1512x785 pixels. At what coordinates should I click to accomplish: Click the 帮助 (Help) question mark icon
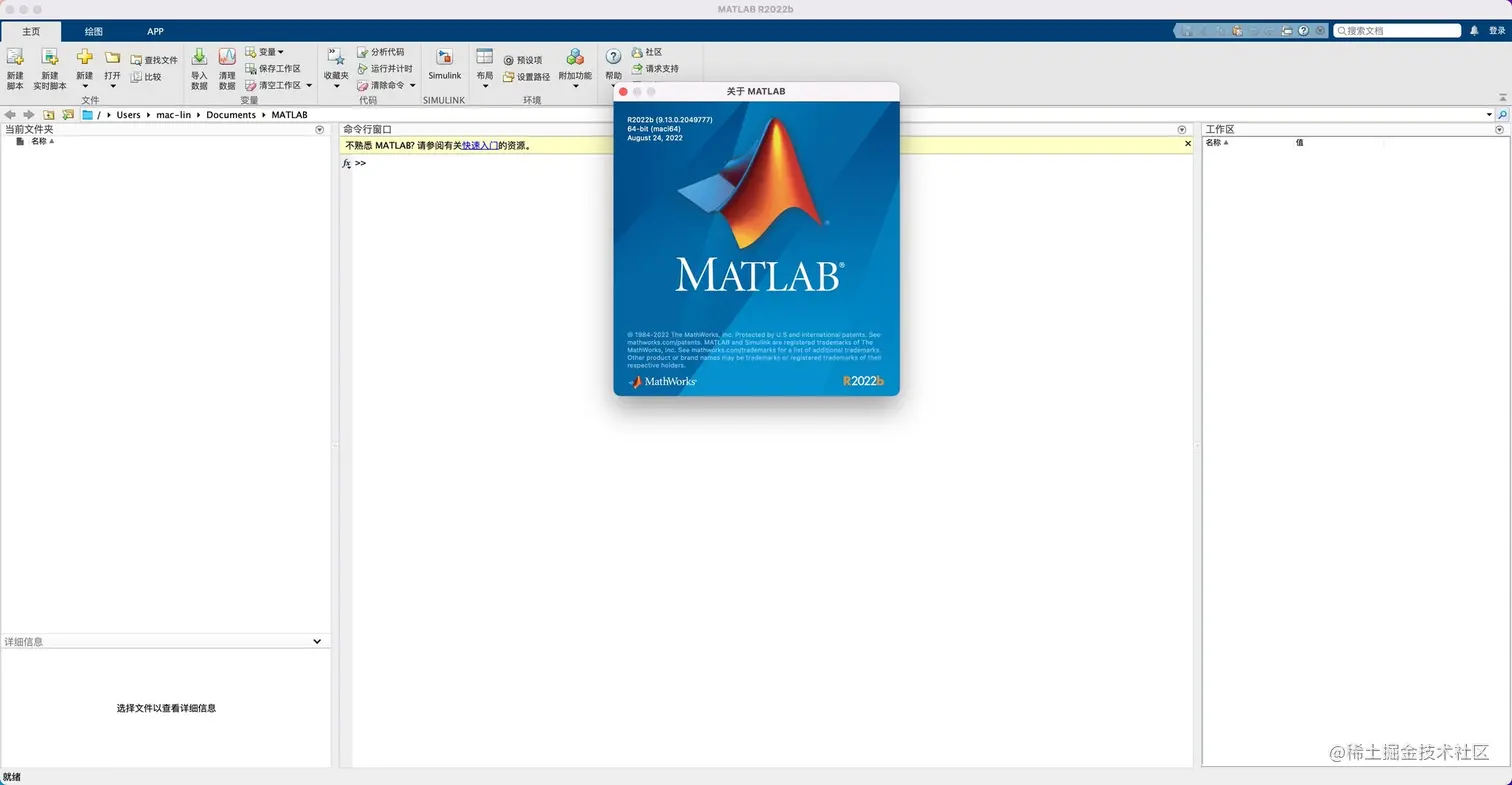[x=614, y=57]
